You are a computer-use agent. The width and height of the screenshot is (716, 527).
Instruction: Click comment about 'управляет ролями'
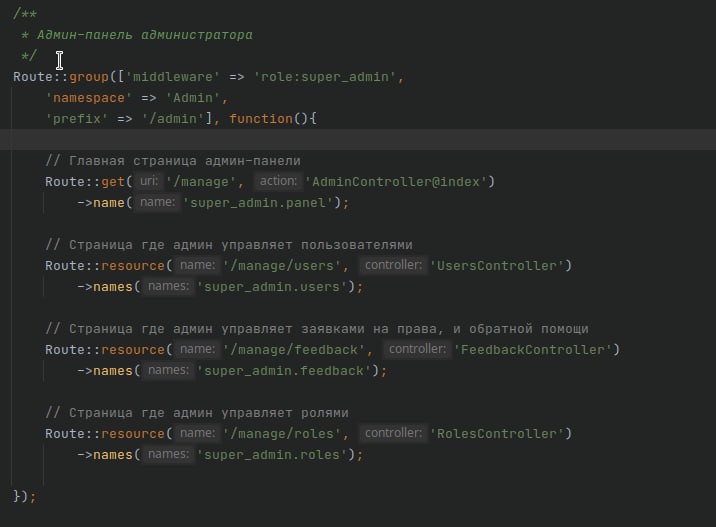197,413
